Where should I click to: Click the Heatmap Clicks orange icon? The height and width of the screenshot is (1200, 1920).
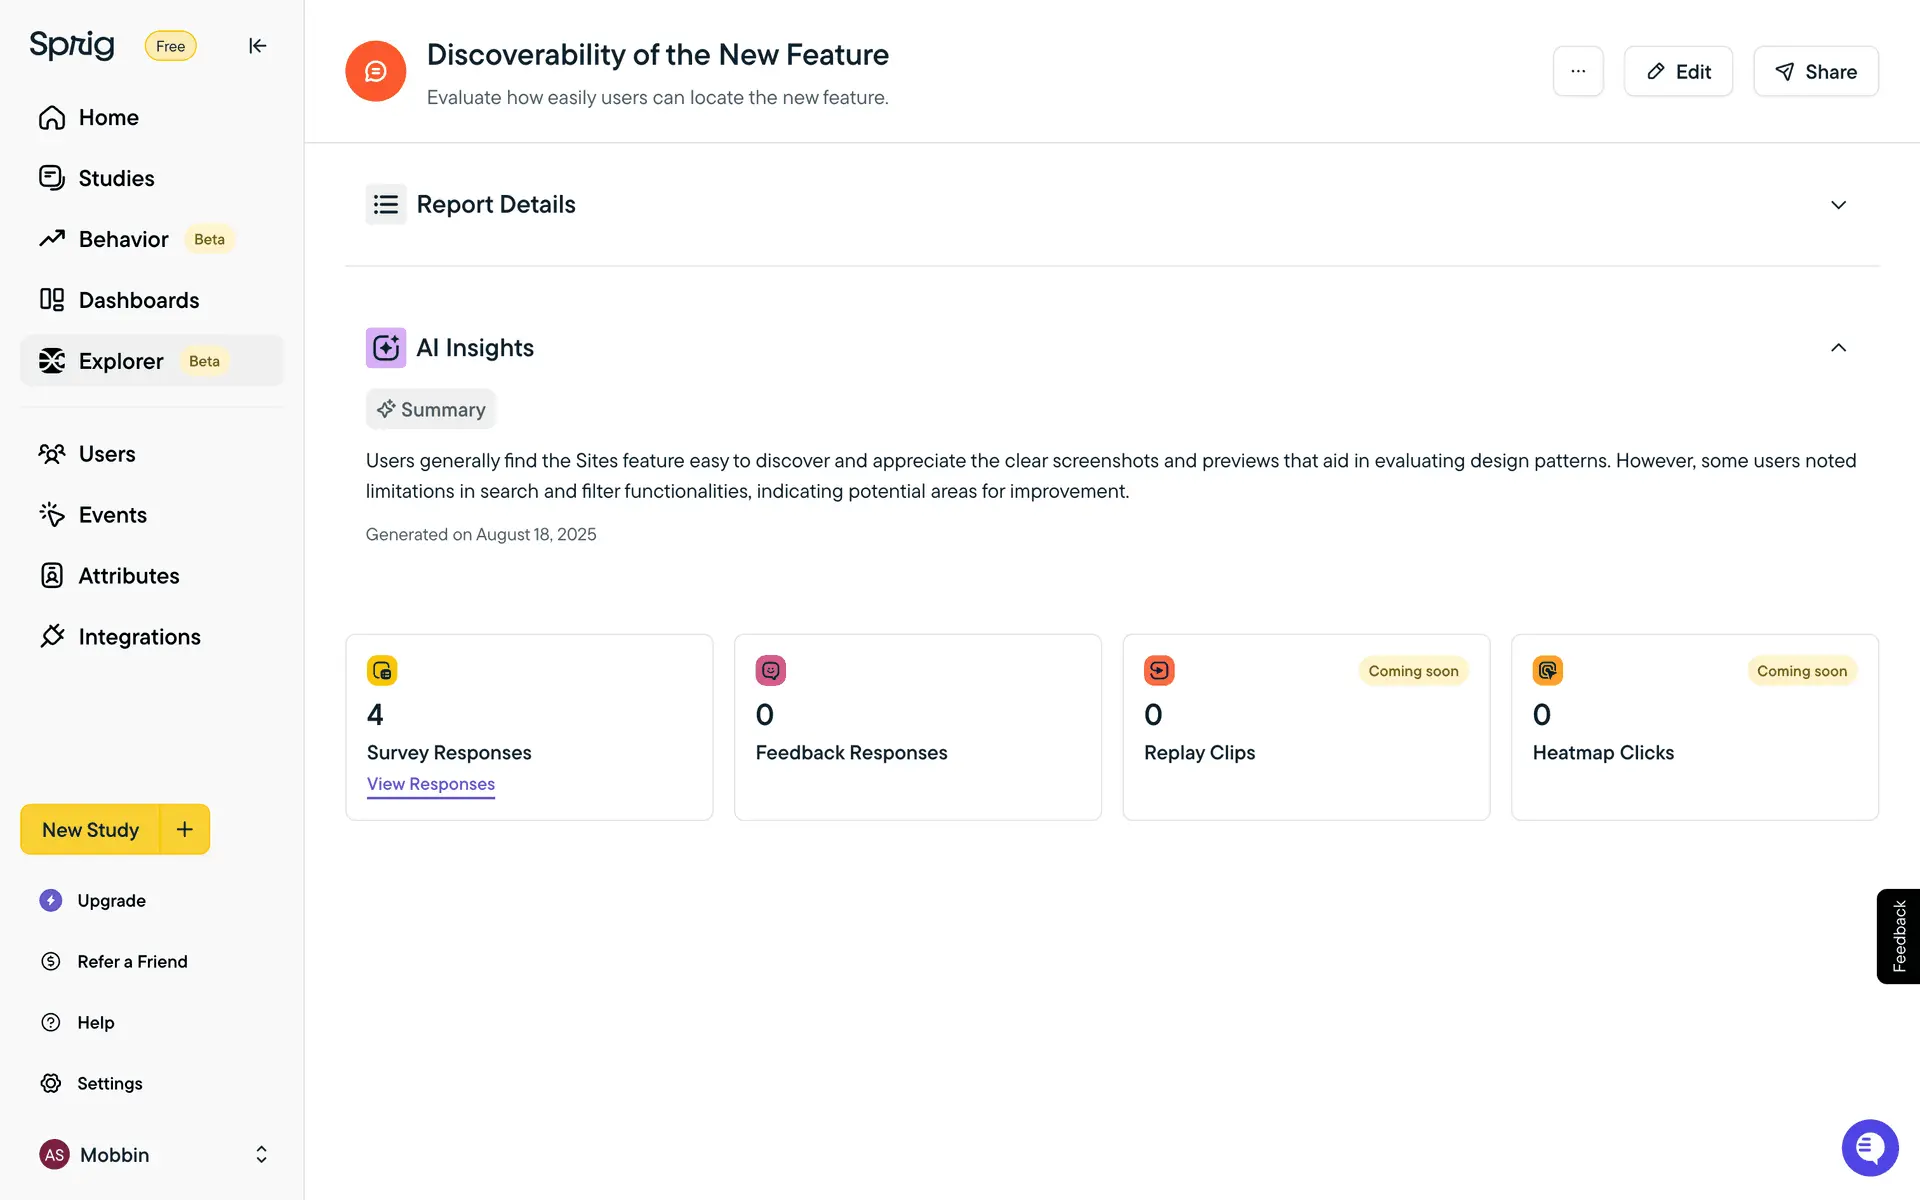[x=1547, y=670]
